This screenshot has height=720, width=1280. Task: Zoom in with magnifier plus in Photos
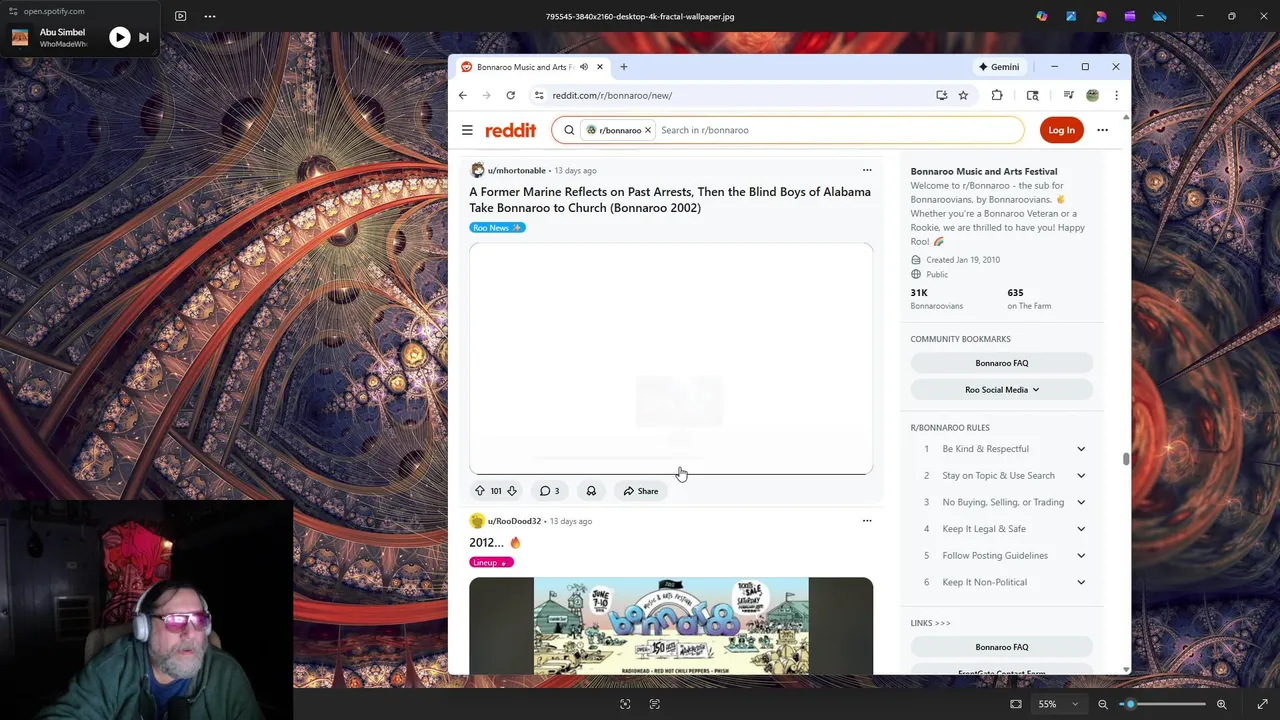point(1222,704)
